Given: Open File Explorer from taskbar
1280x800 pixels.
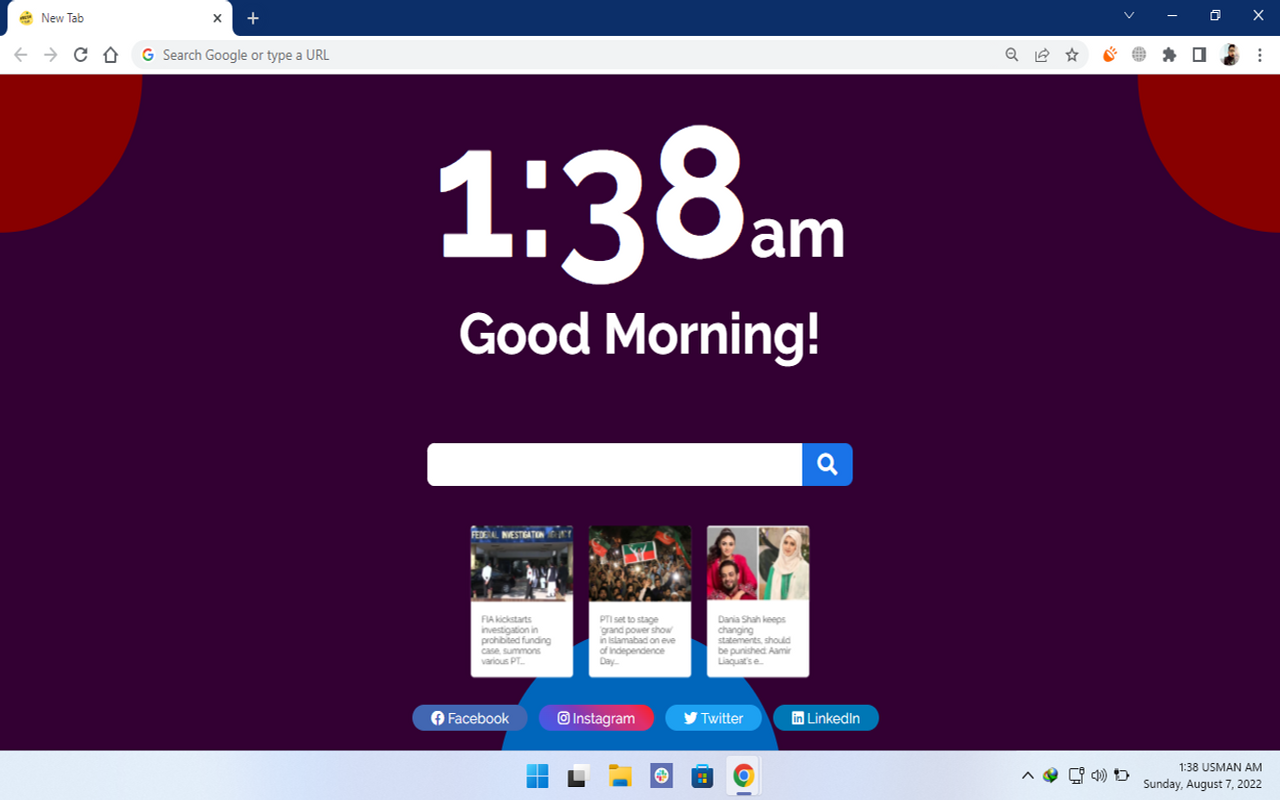Looking at the screenshot, I should click(620, 776).
